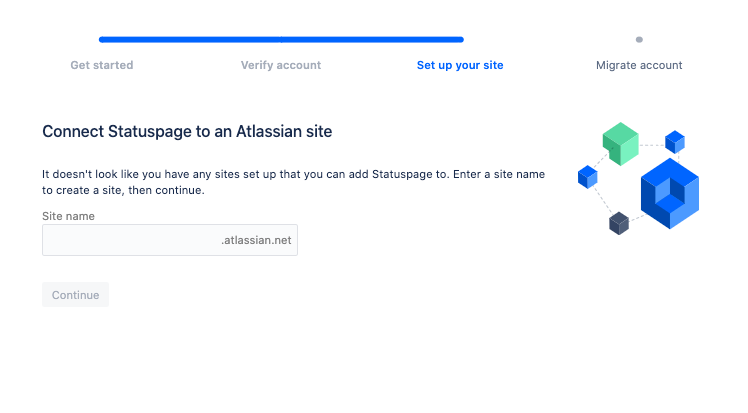Click the Connect Statuspage to an Atlassian site heading
The width and height of the screenshot is (748, 413).
tap(187, 131)
